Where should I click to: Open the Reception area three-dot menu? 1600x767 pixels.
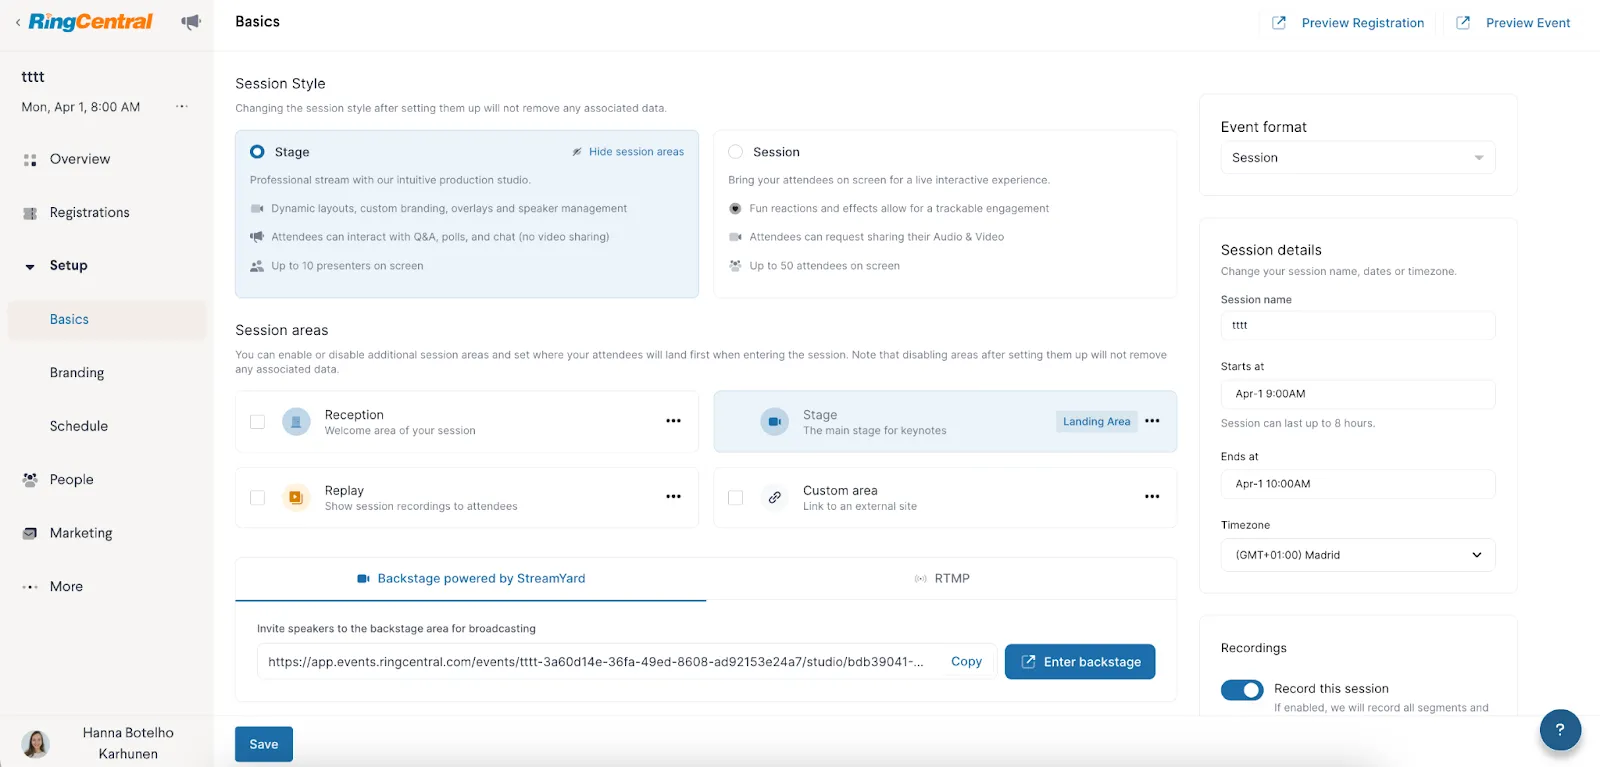point(673,421)
